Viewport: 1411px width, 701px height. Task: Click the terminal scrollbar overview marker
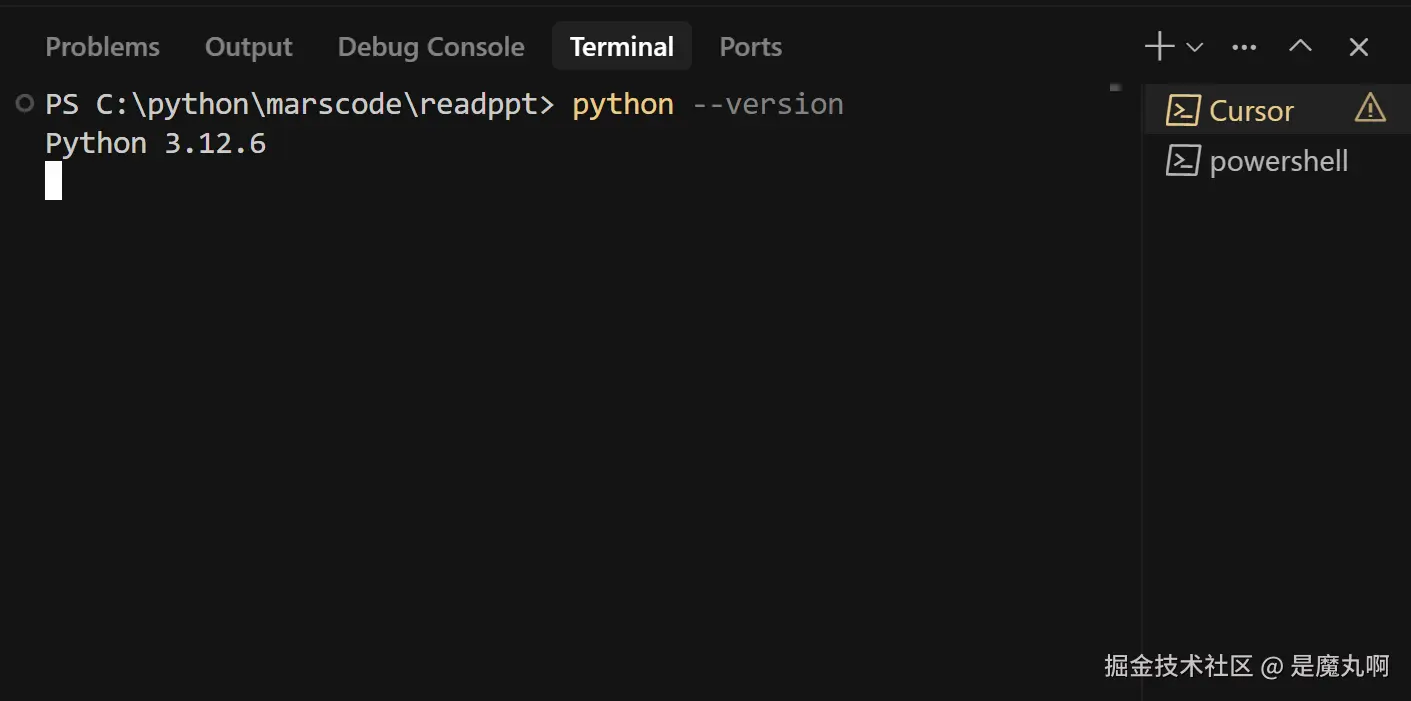coord(1115,88)
